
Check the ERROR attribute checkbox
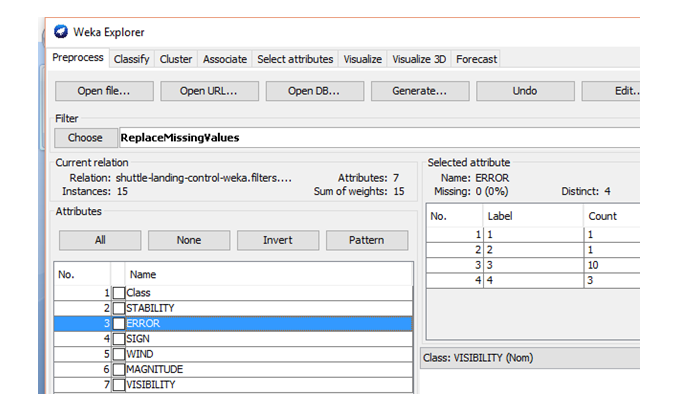[119, 324]
